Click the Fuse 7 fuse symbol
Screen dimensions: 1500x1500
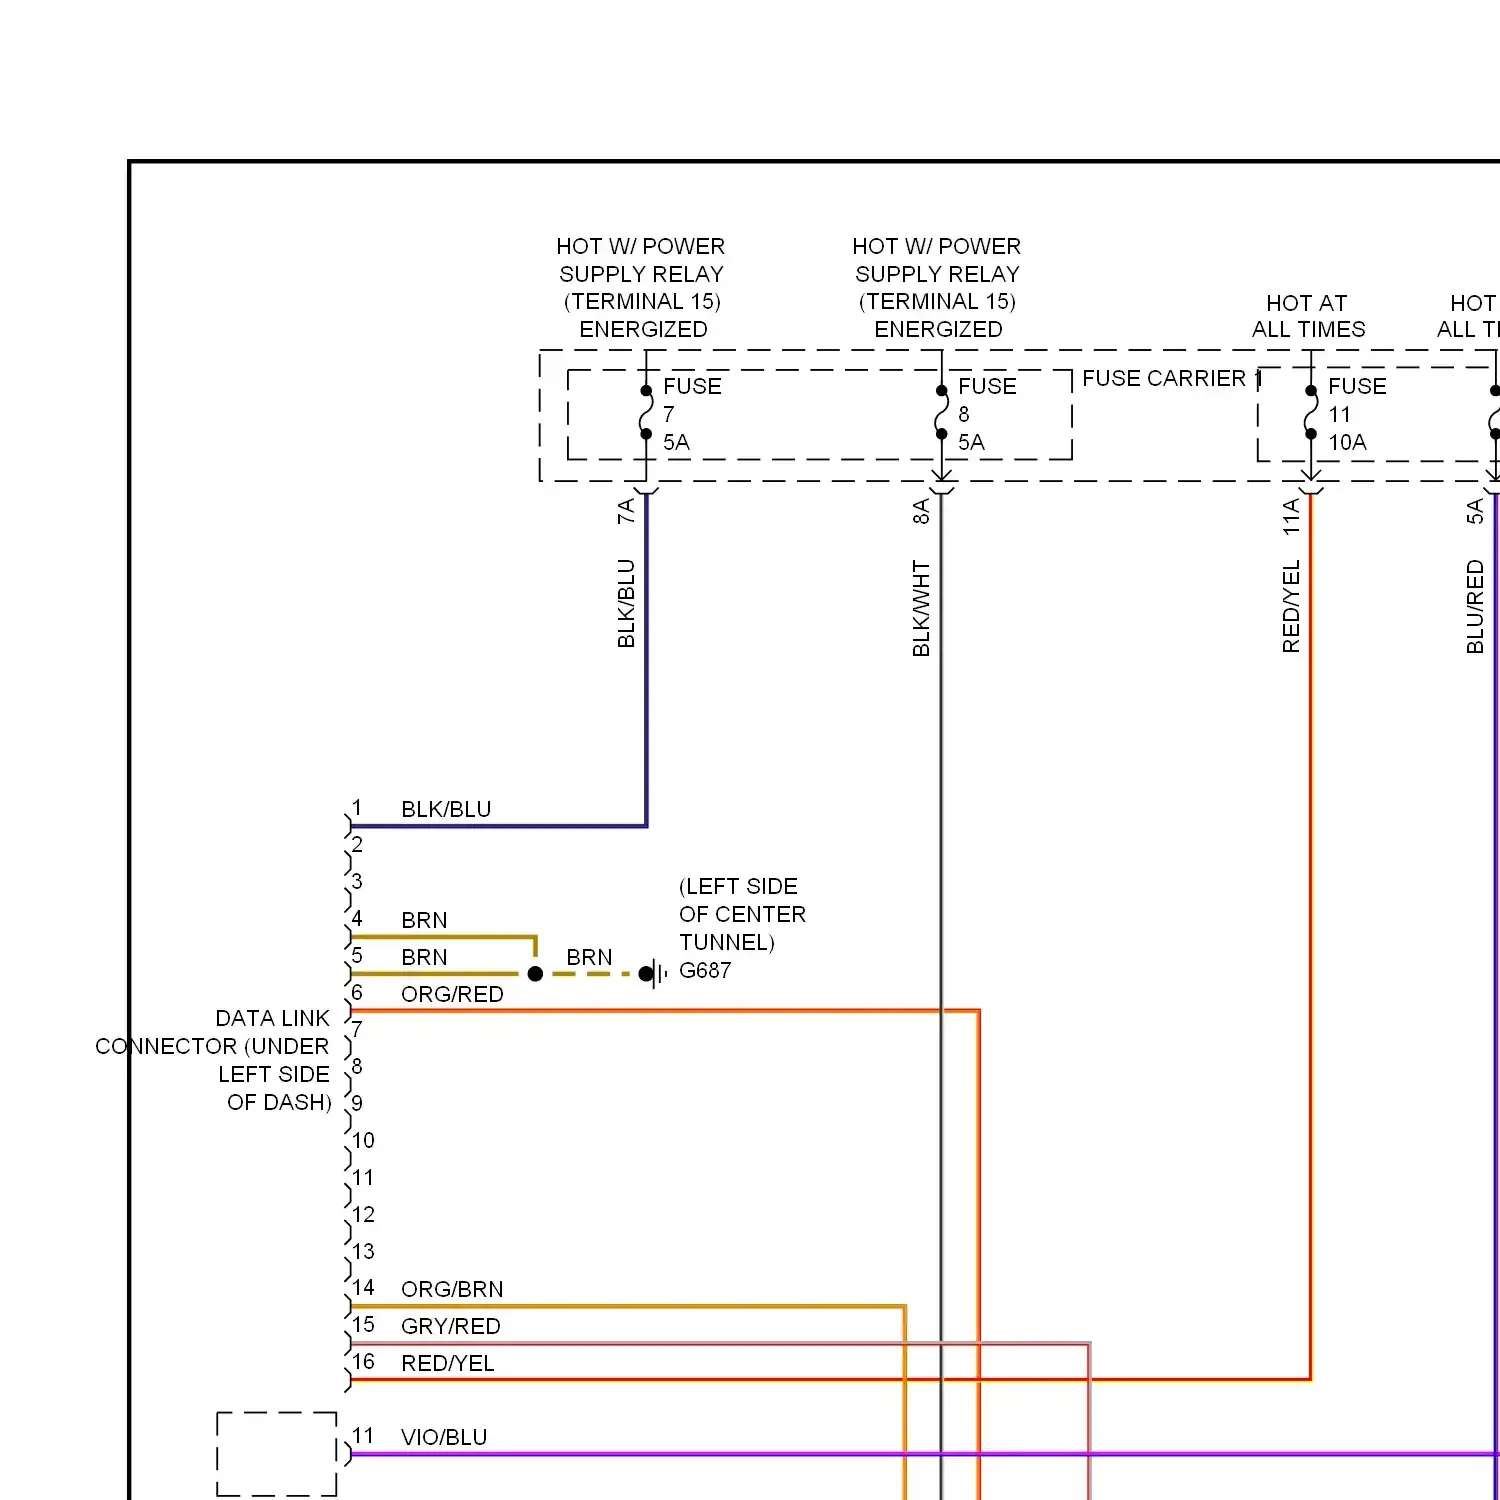click(x=646, y=412)
